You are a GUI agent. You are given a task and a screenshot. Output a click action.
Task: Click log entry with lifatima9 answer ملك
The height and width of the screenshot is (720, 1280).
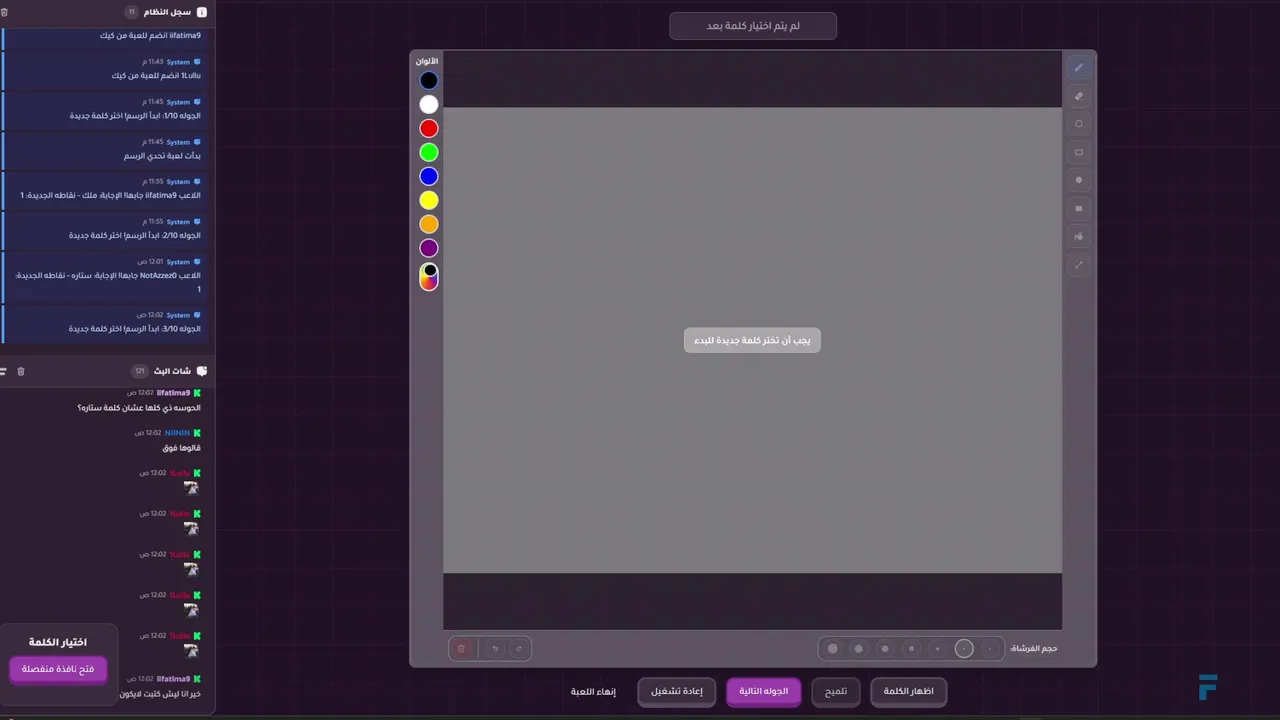(106, 189)
